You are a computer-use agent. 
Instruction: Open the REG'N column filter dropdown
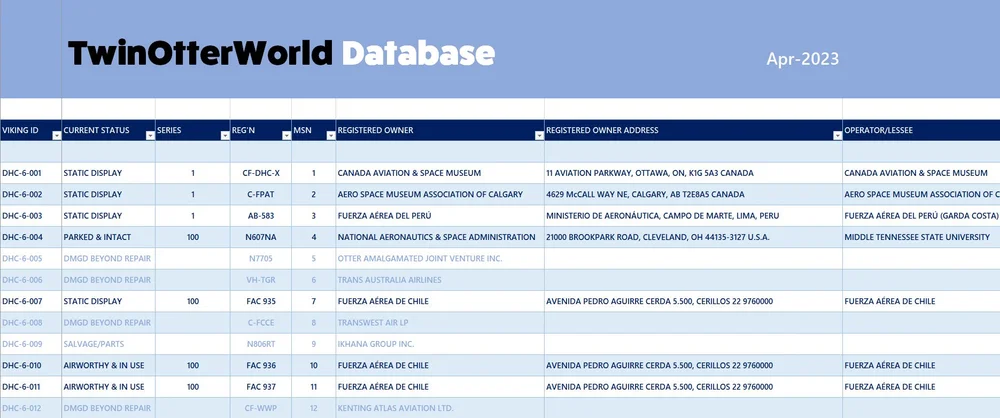click(286, 135)
